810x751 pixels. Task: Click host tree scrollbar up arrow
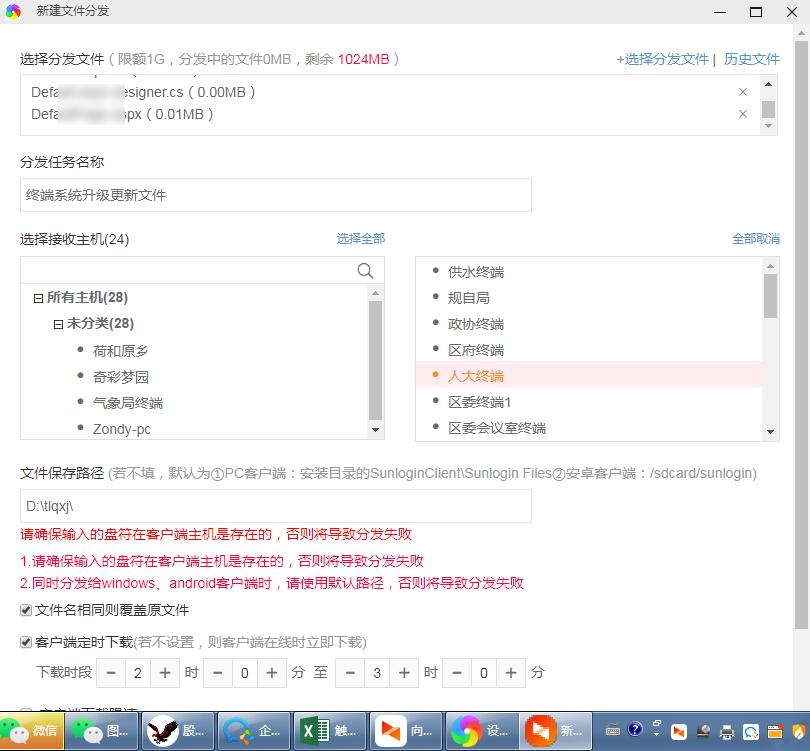click(x=376, y=293)
